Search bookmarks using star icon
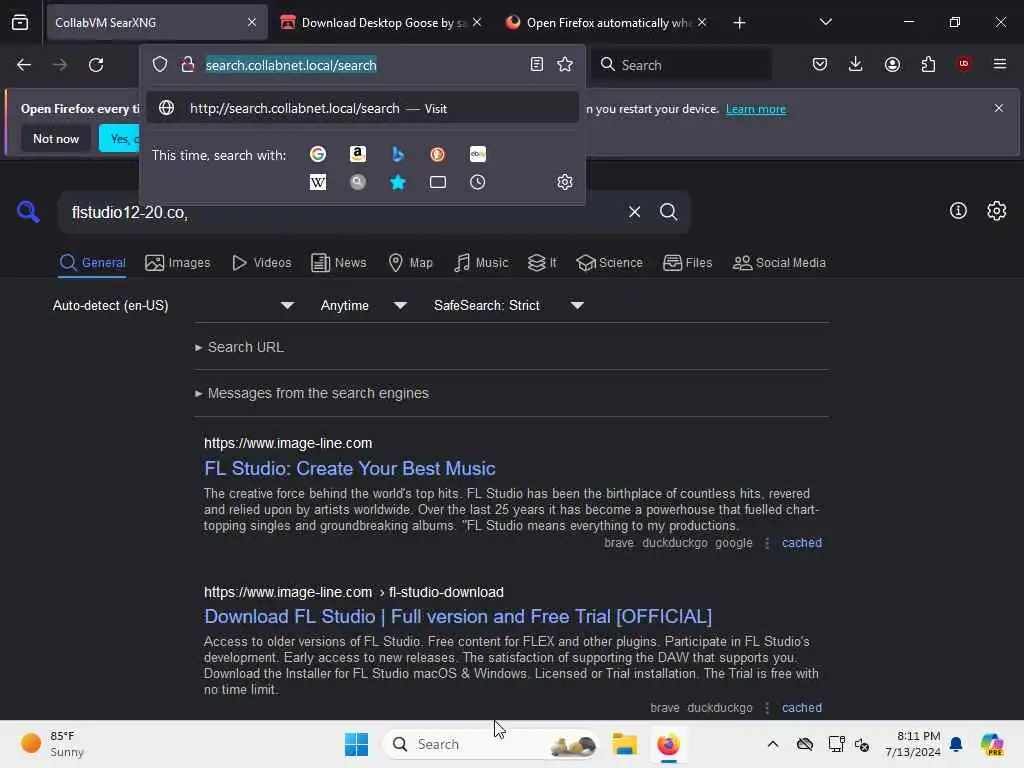1024x768 pixels. click(x=398, y=182)
